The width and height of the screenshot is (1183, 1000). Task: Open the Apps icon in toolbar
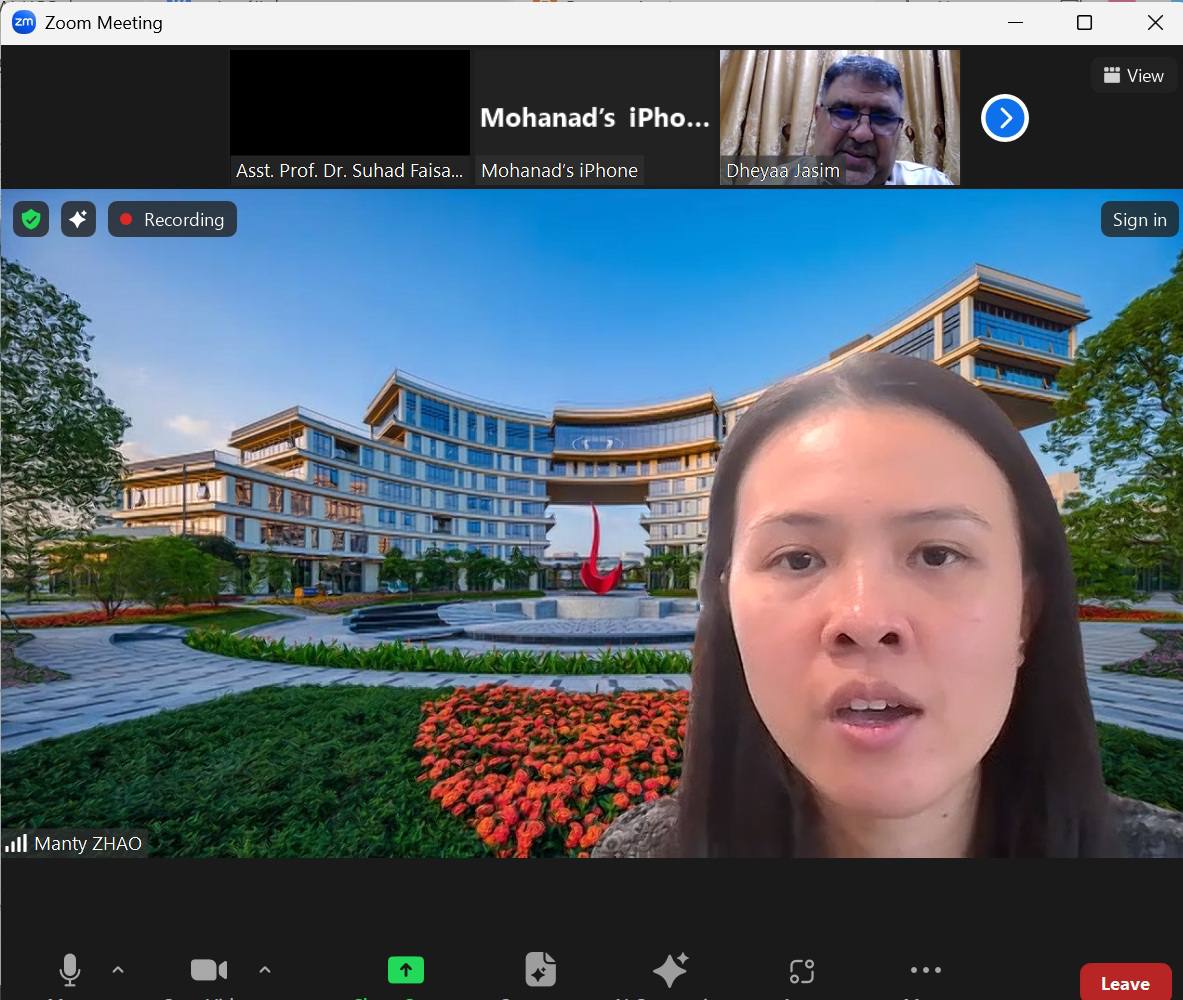coord(801,971)
